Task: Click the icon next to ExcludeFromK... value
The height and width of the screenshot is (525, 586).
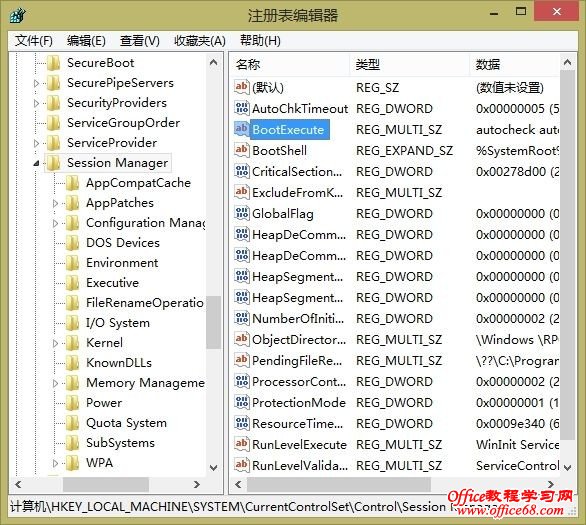Action: (x=241, y=192)
